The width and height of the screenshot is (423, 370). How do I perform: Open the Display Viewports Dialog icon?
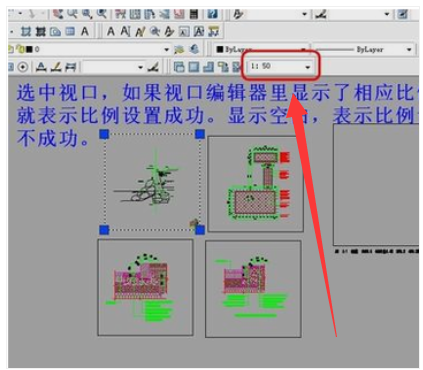click(x=179, y=67)
